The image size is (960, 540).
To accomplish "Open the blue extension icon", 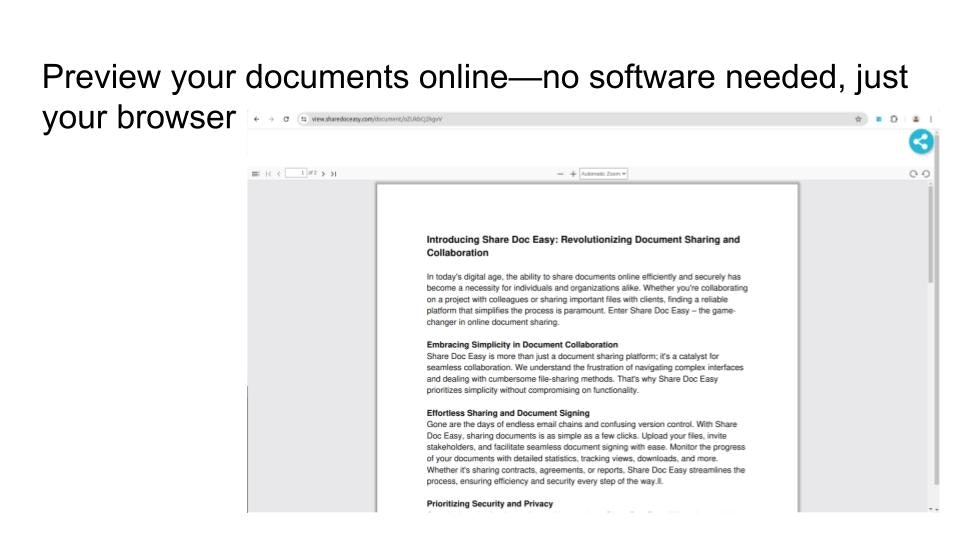I will (879, 119).
